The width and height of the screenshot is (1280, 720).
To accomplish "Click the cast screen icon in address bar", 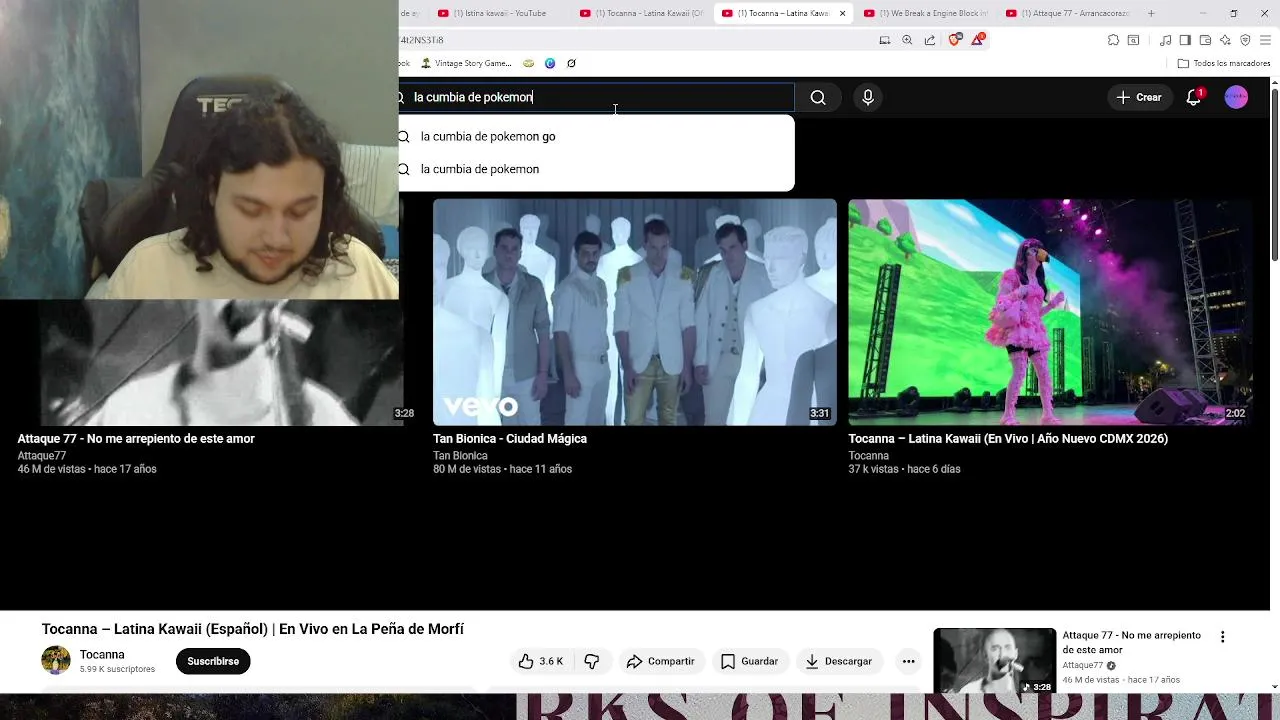I will click(884, 40).
